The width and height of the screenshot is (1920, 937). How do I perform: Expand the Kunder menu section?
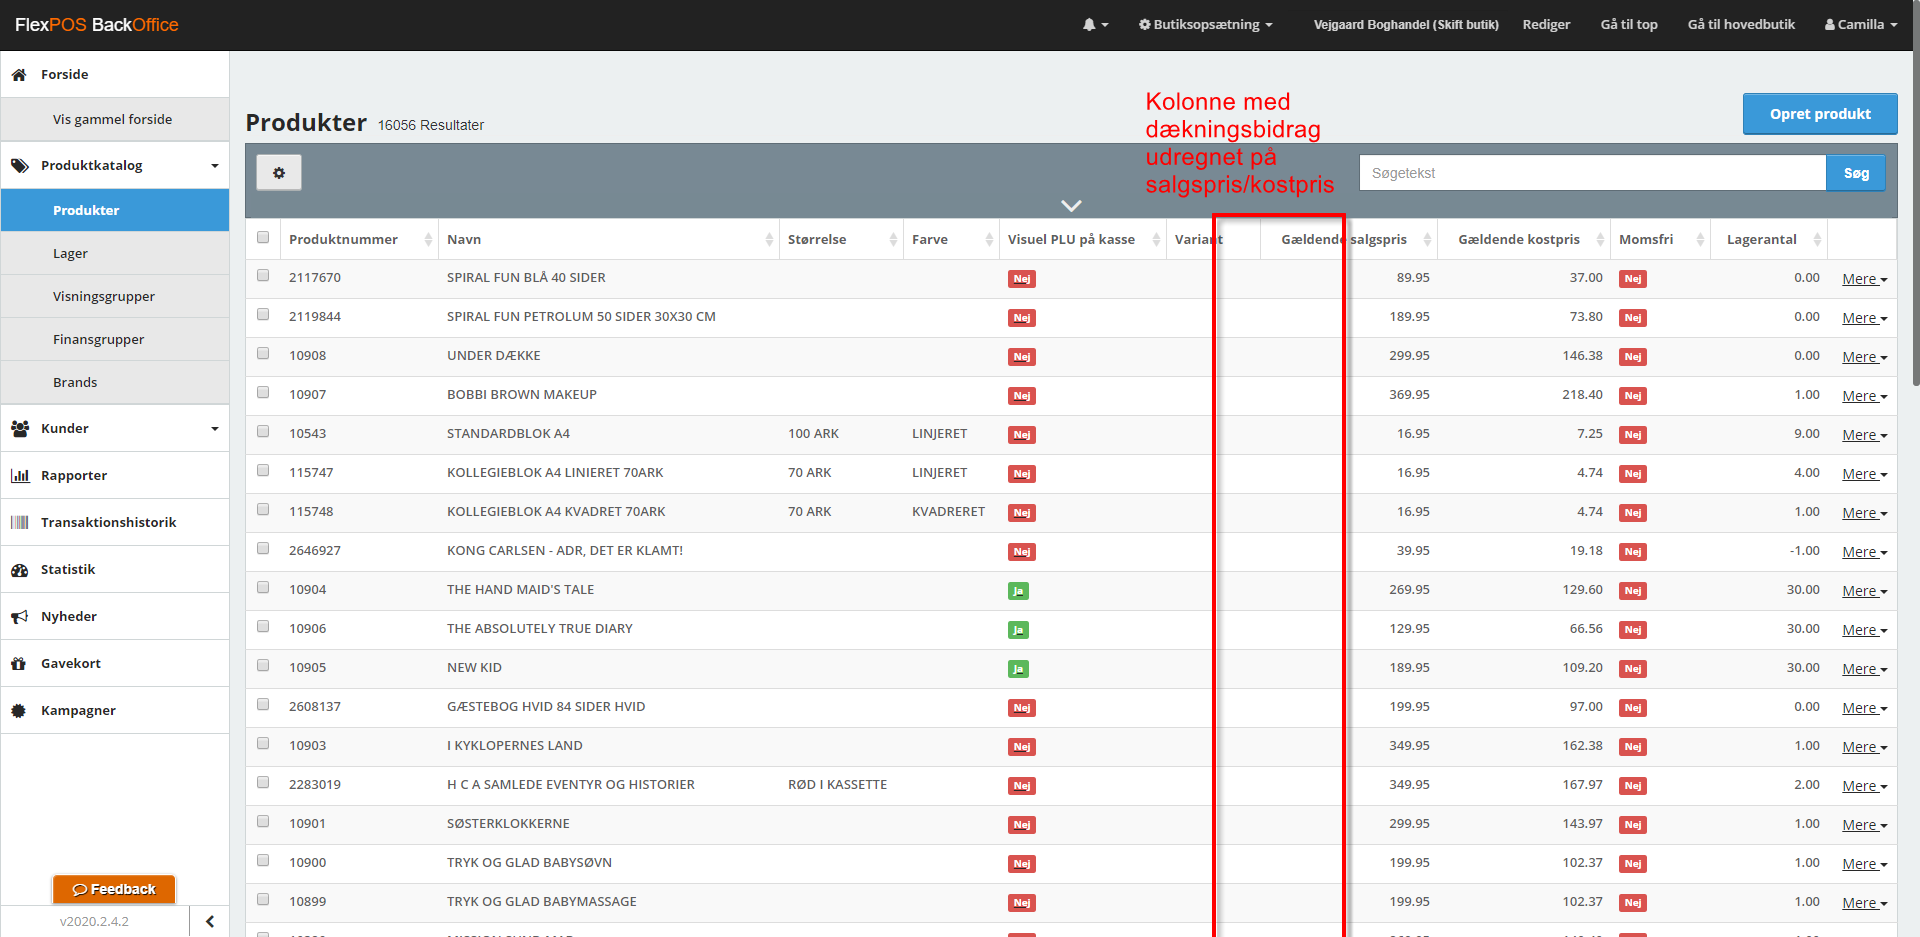214,429
